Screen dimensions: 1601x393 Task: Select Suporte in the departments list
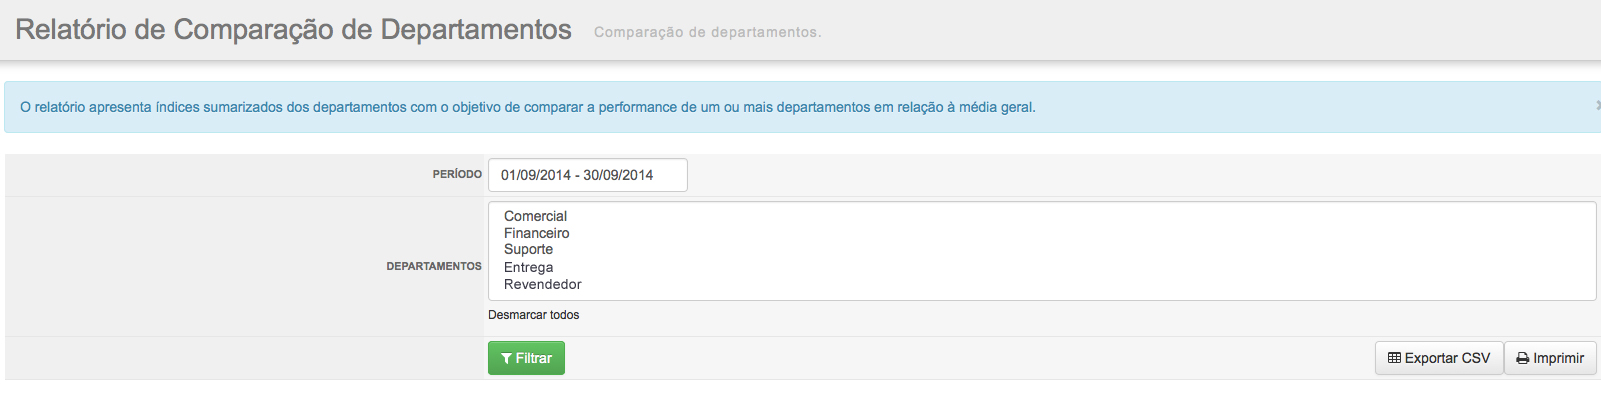point(528,250)
